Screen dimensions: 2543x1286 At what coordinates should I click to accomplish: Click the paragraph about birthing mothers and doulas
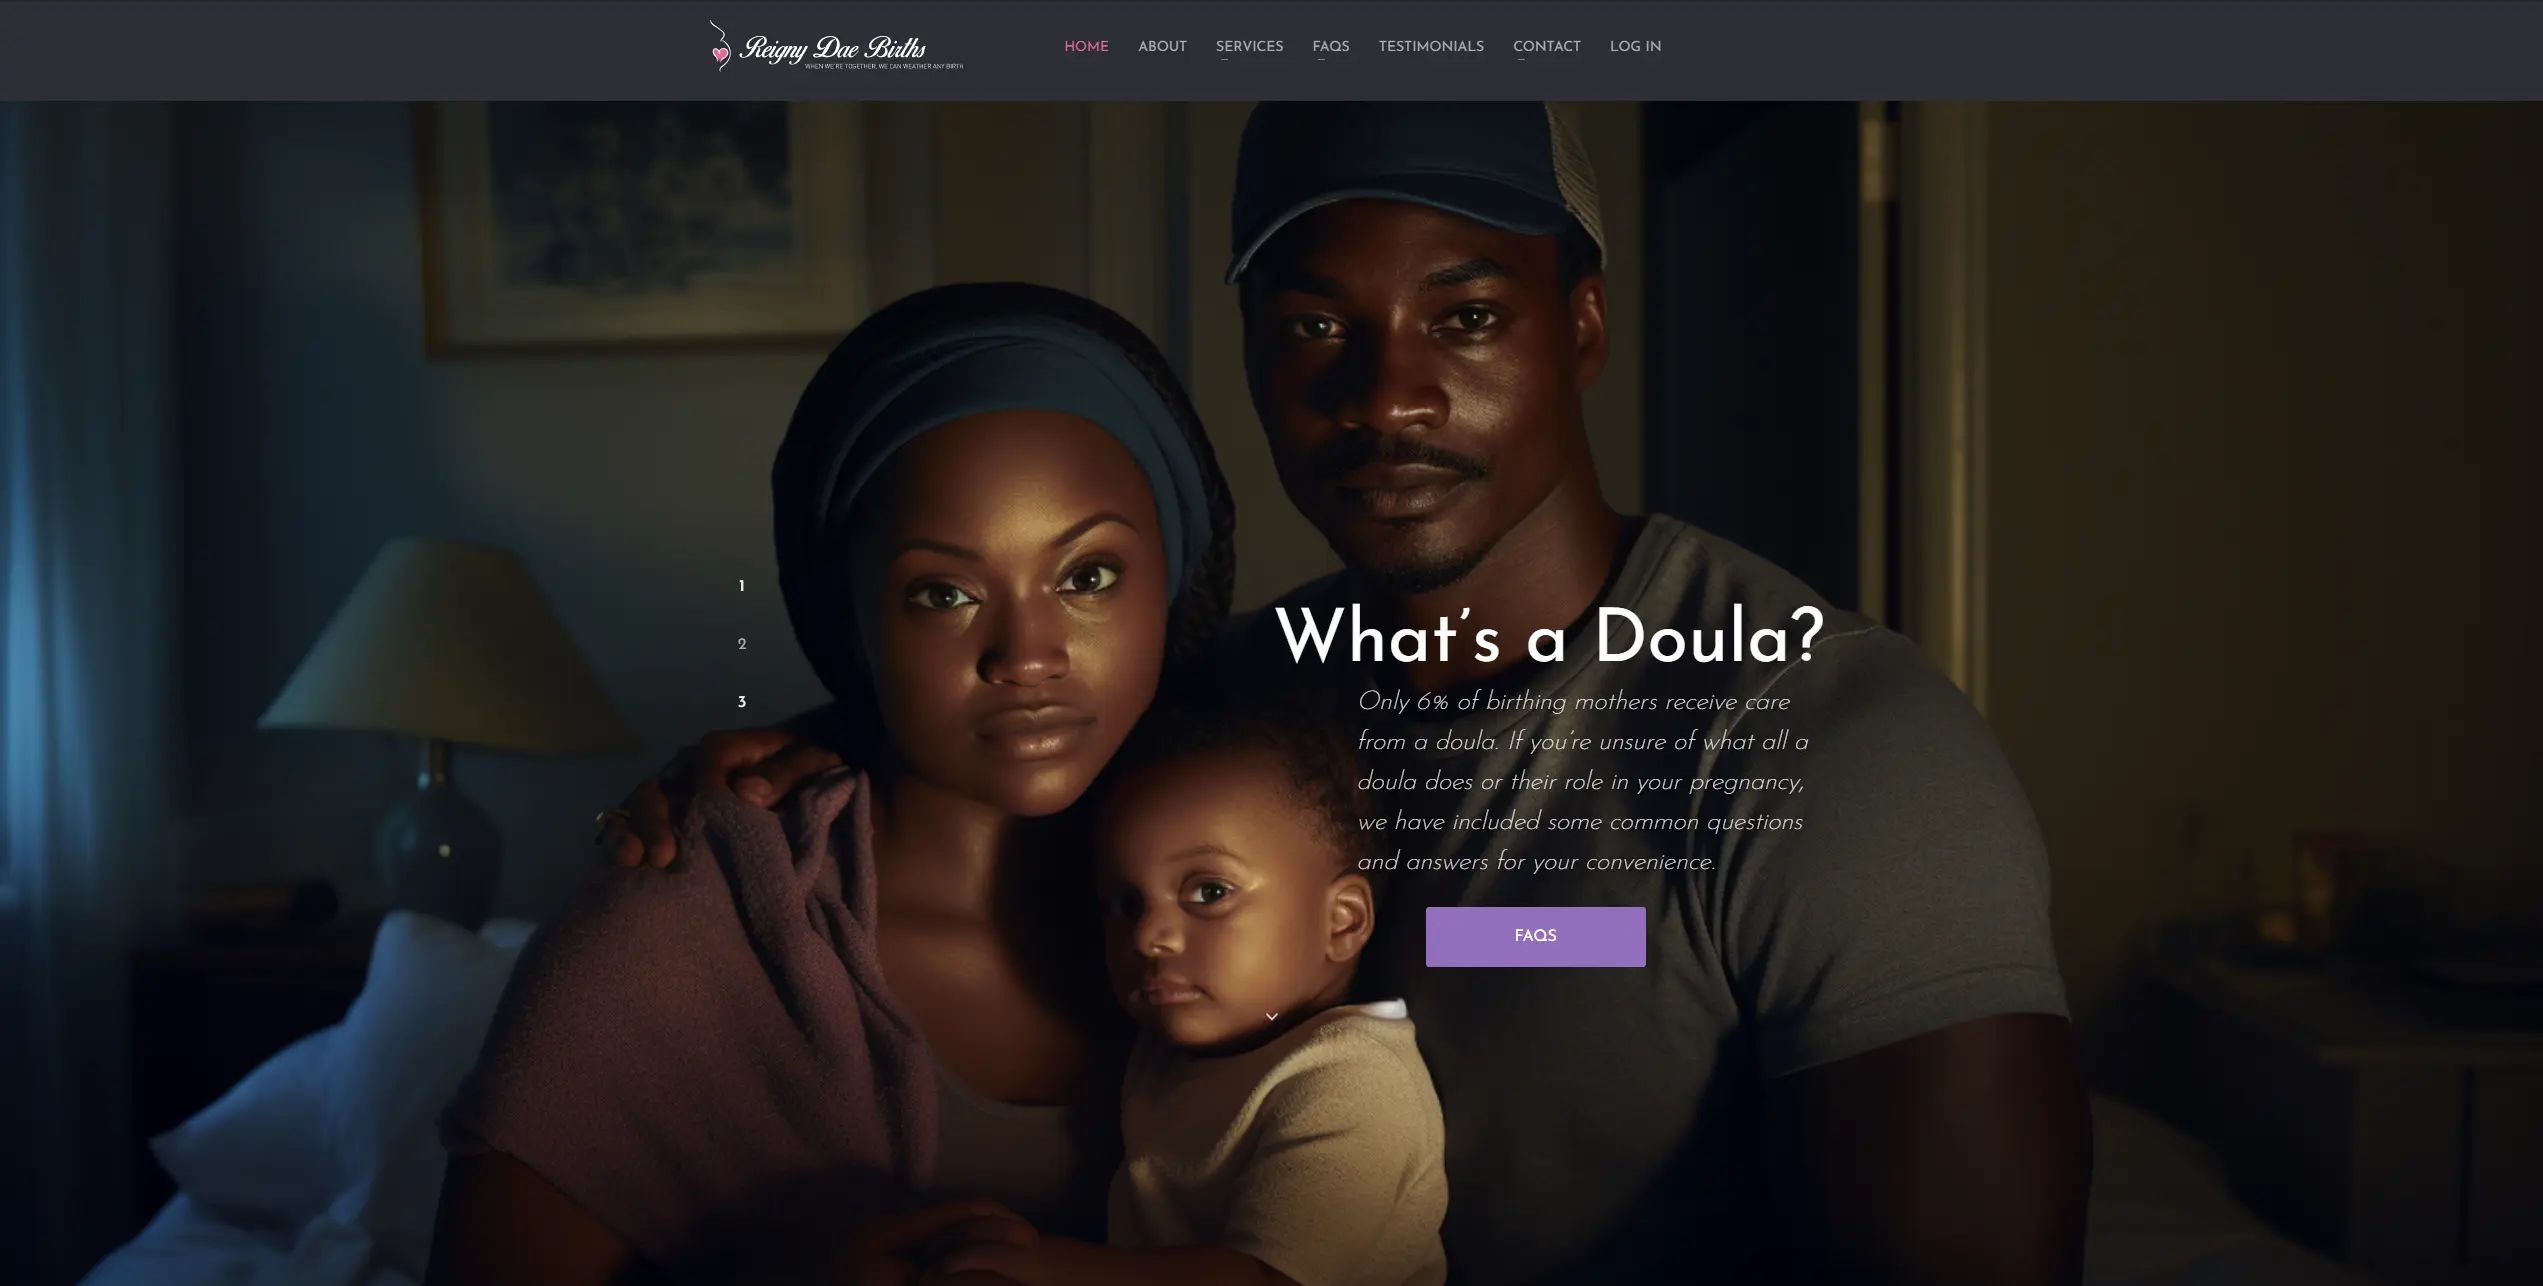(1582, 782)
